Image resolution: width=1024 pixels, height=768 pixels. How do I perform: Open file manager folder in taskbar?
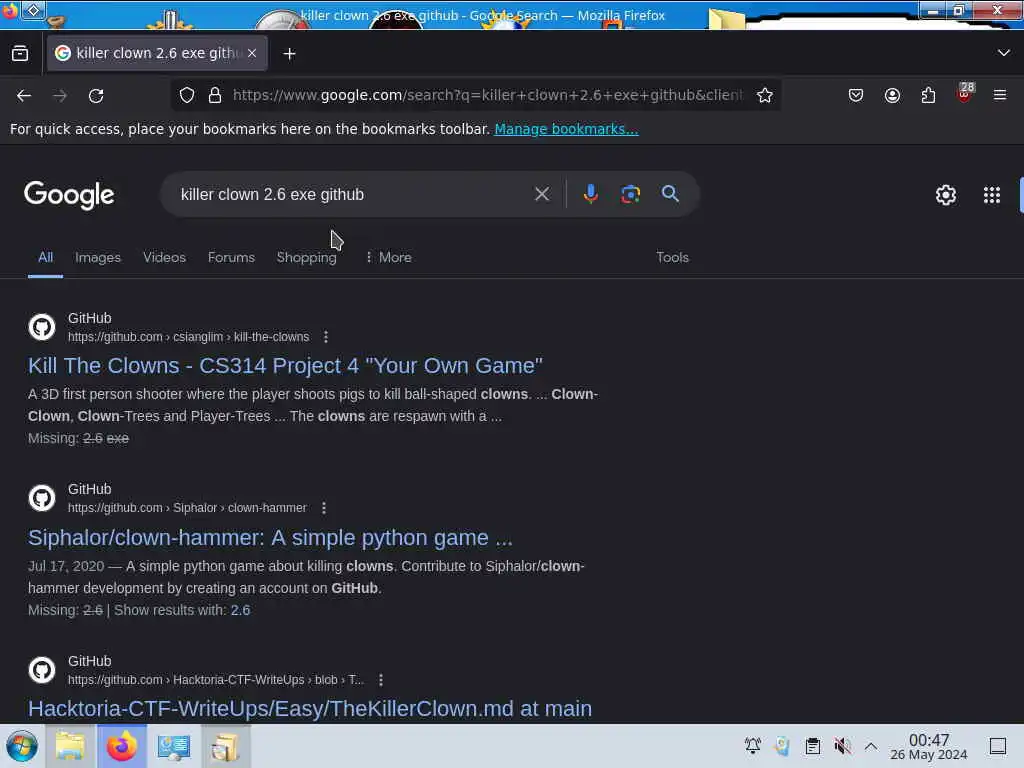[70, 746]
